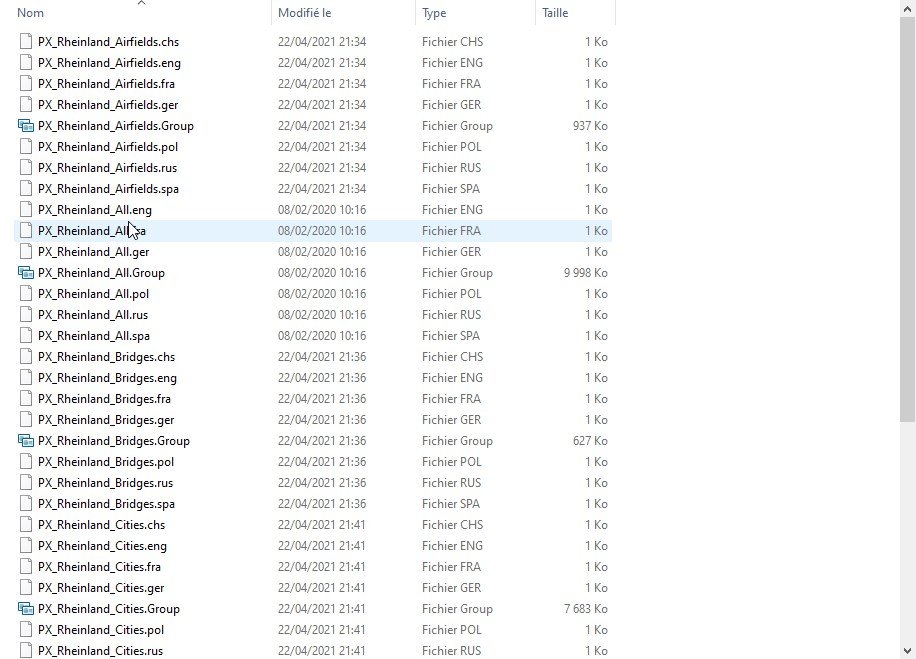The height and width of the screenshot is (659, 916).
Task: Select file name PX_Rheinland_Cities.pol
Action: pyautogui.click(x=101, y=630)
